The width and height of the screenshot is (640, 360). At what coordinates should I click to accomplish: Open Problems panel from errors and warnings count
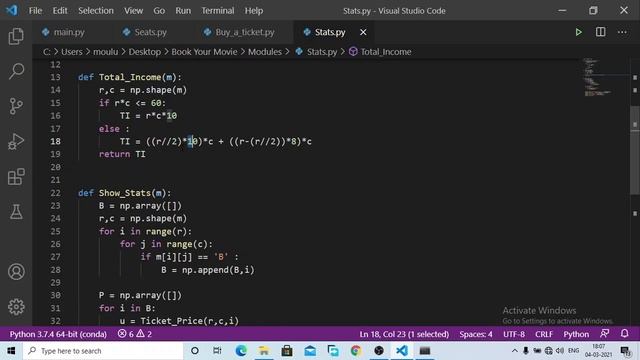point(135,334)
